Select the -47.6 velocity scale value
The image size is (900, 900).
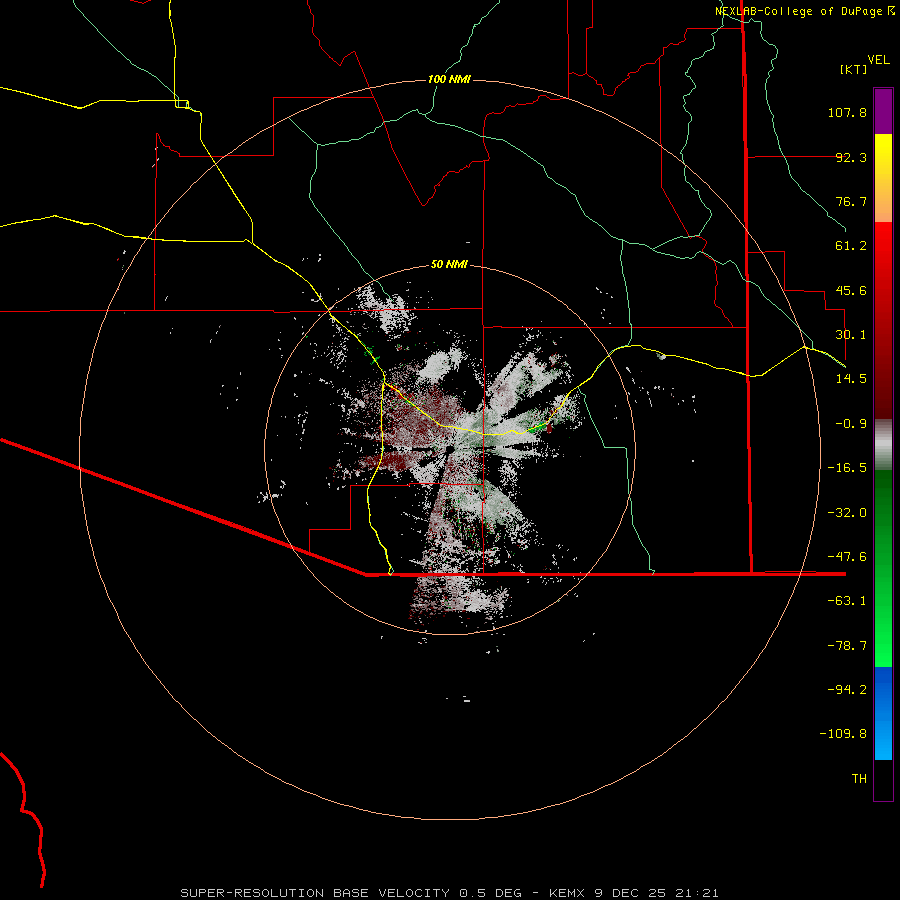click(x=847, y=557)
